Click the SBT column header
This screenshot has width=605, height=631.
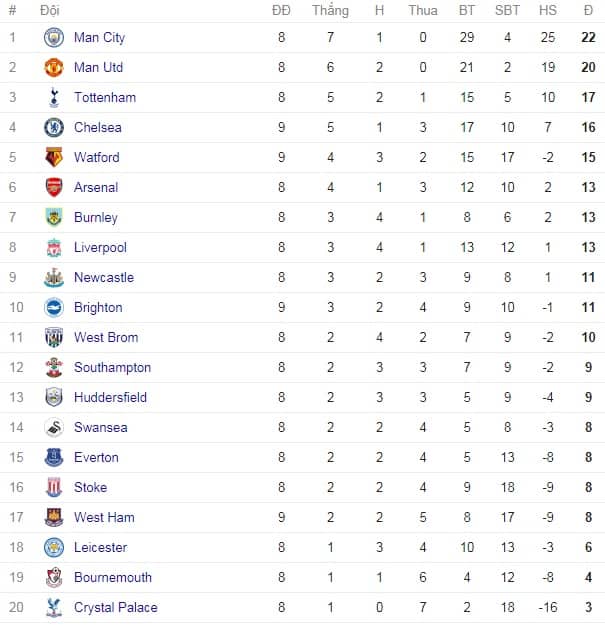coord(507,10)
